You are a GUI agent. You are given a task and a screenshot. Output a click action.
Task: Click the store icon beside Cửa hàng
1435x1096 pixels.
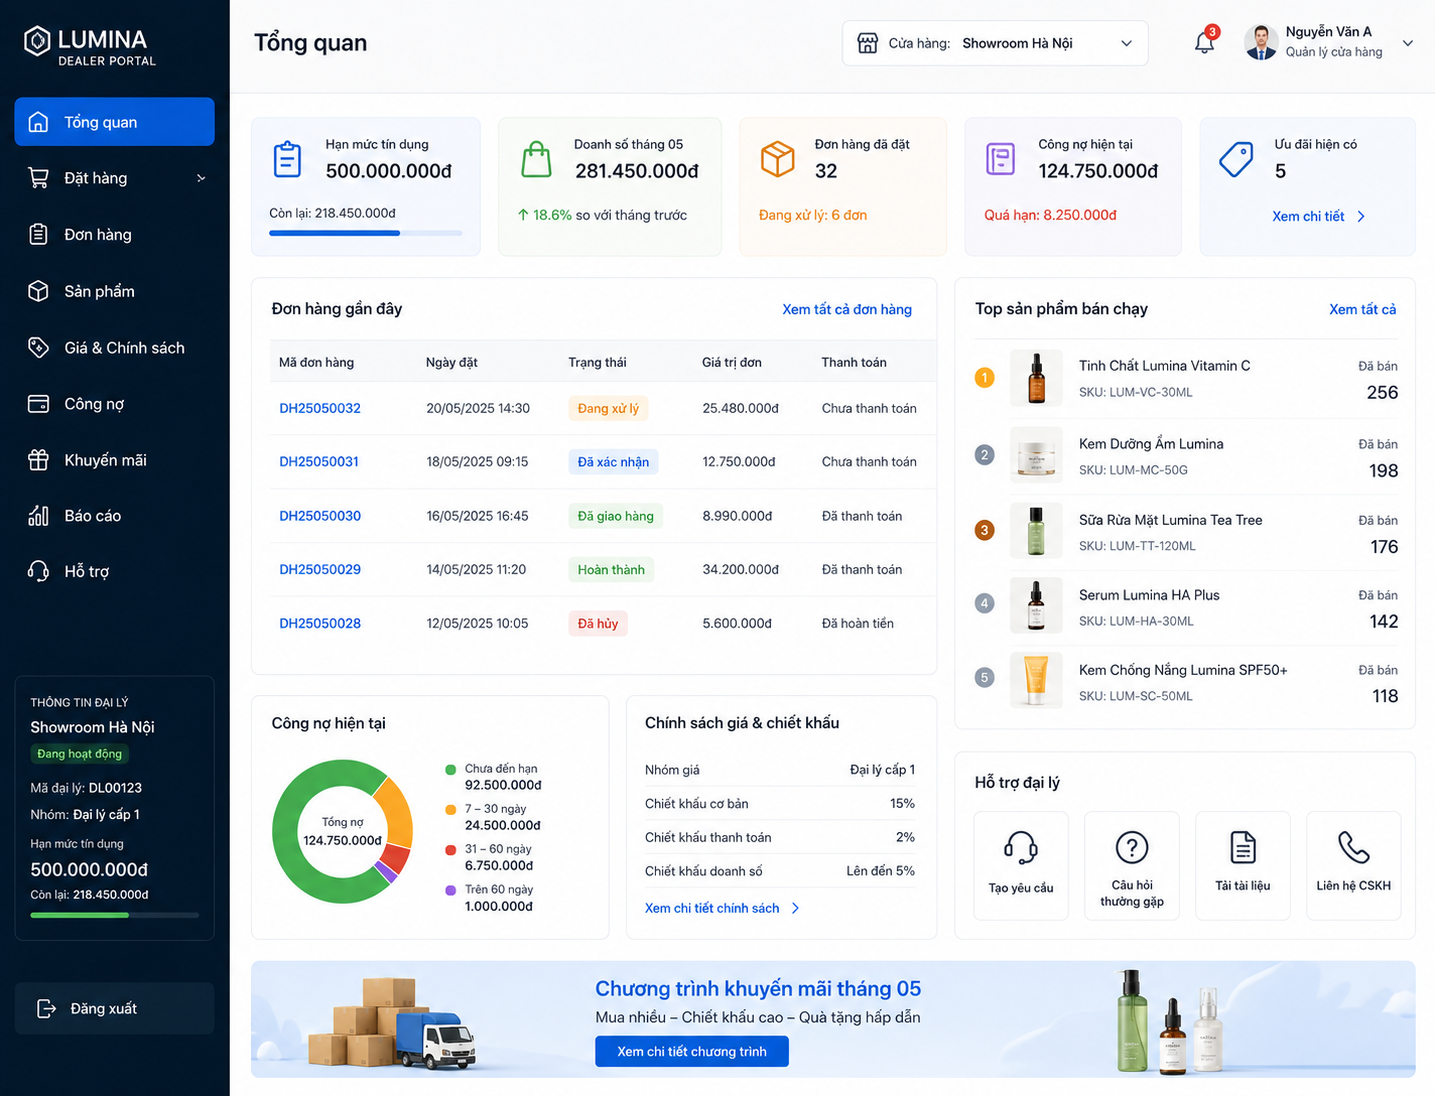868,43
